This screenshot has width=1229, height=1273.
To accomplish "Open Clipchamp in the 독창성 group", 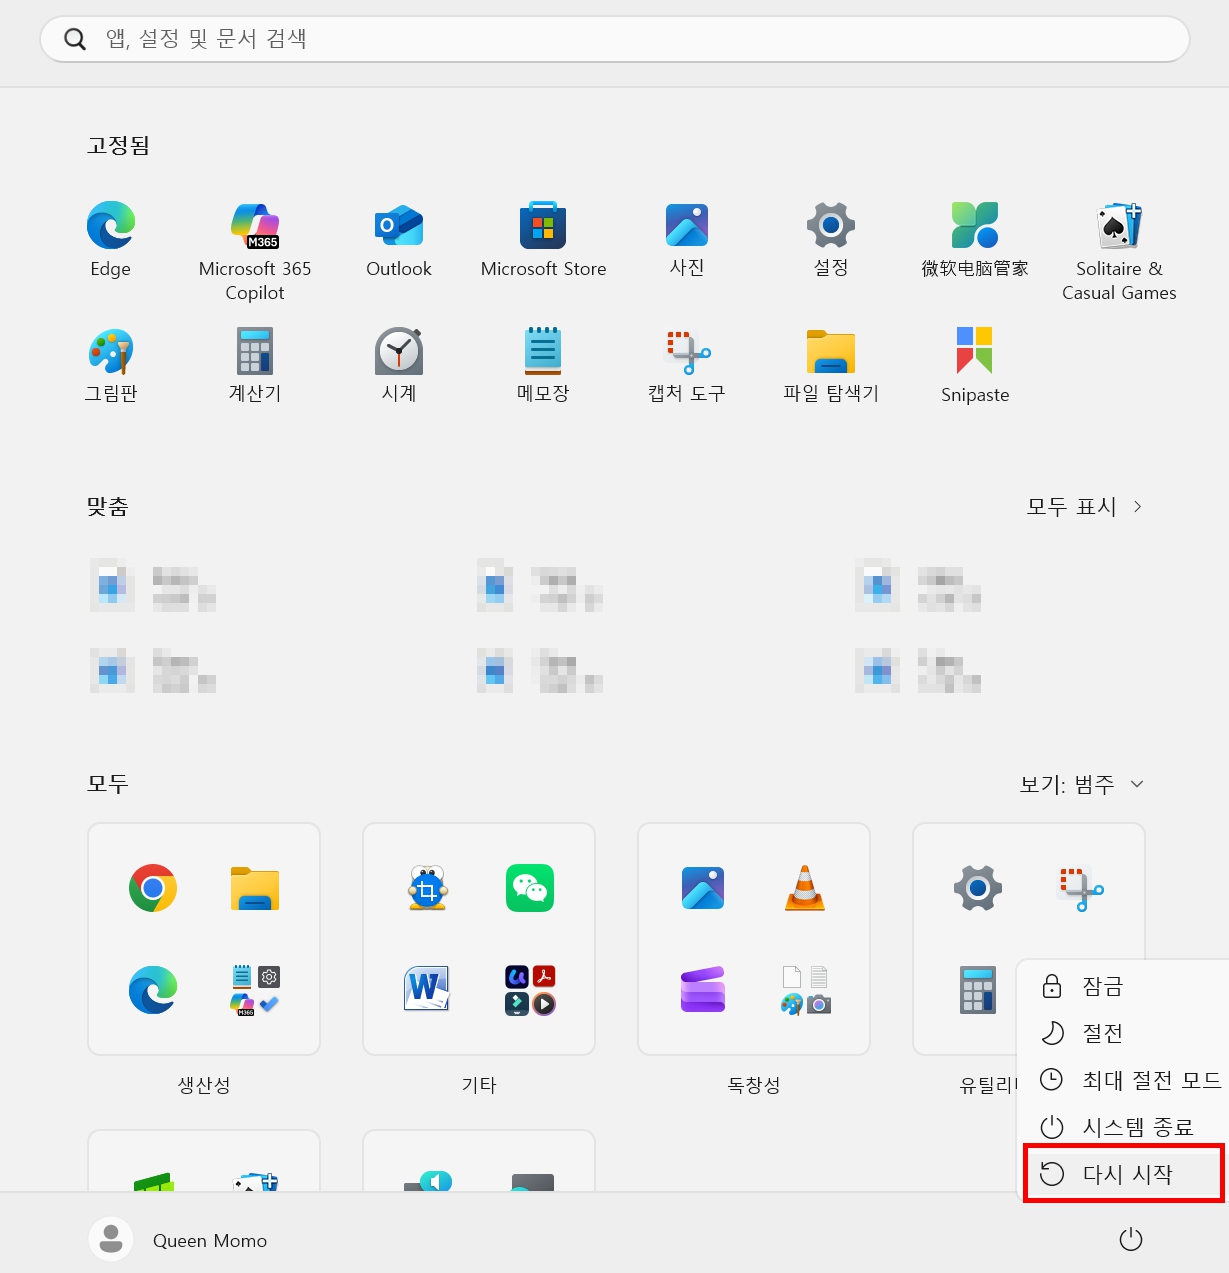I will point(703,990).
